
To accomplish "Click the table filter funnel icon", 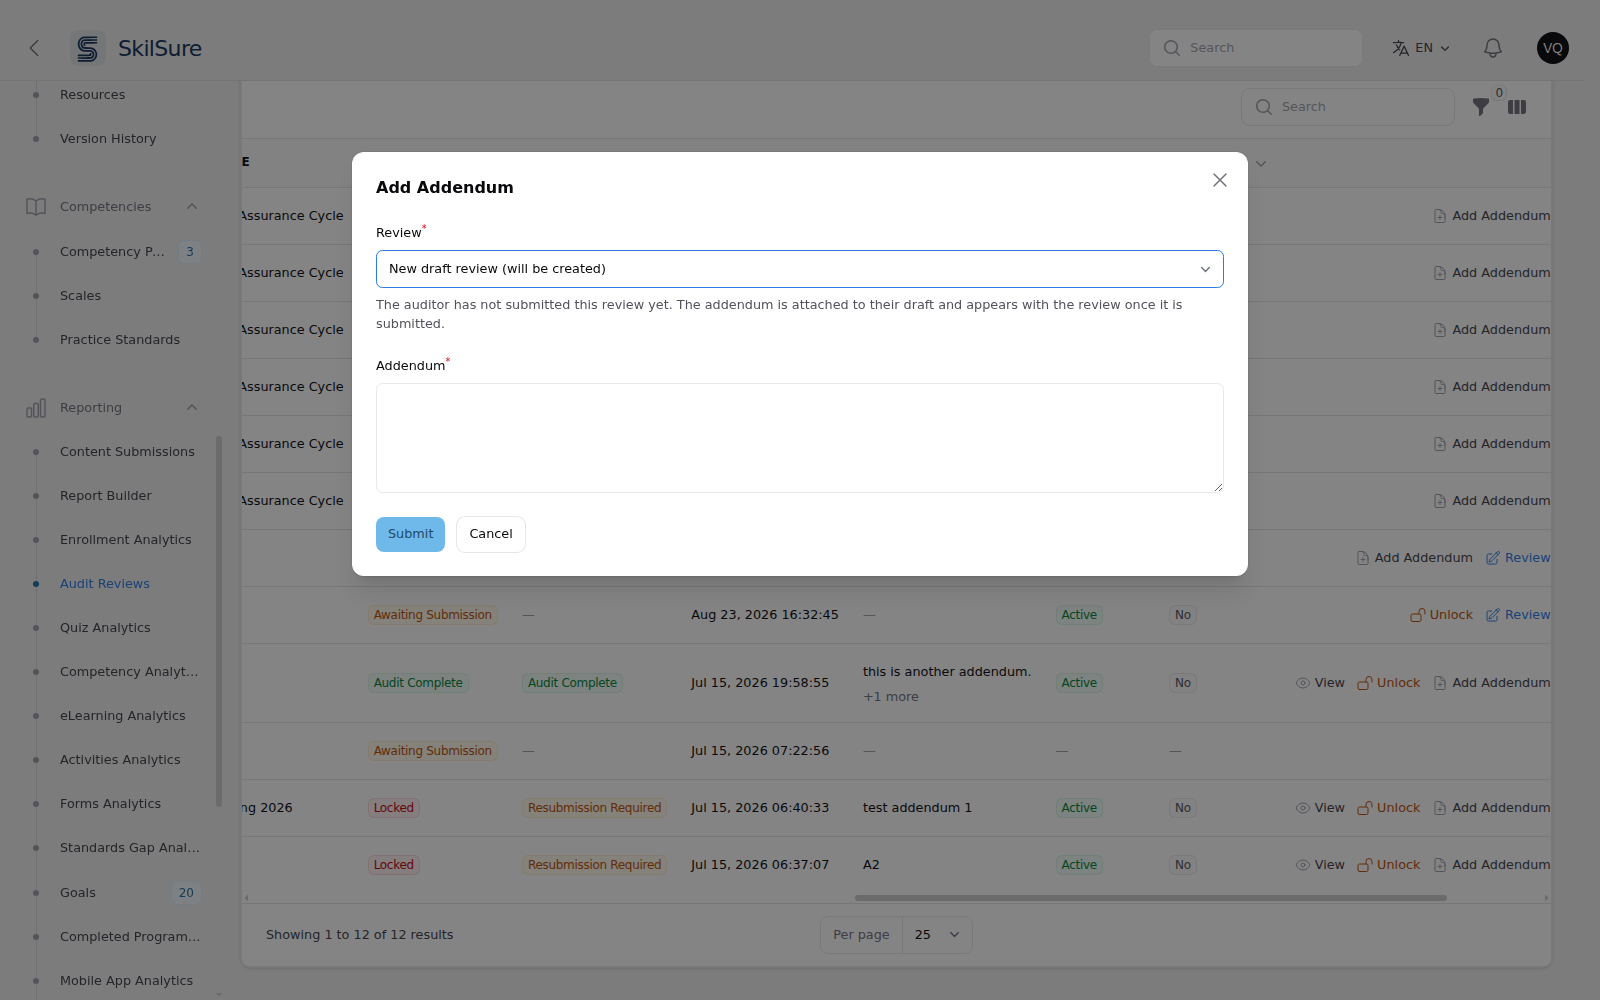I will (1481, 107).
